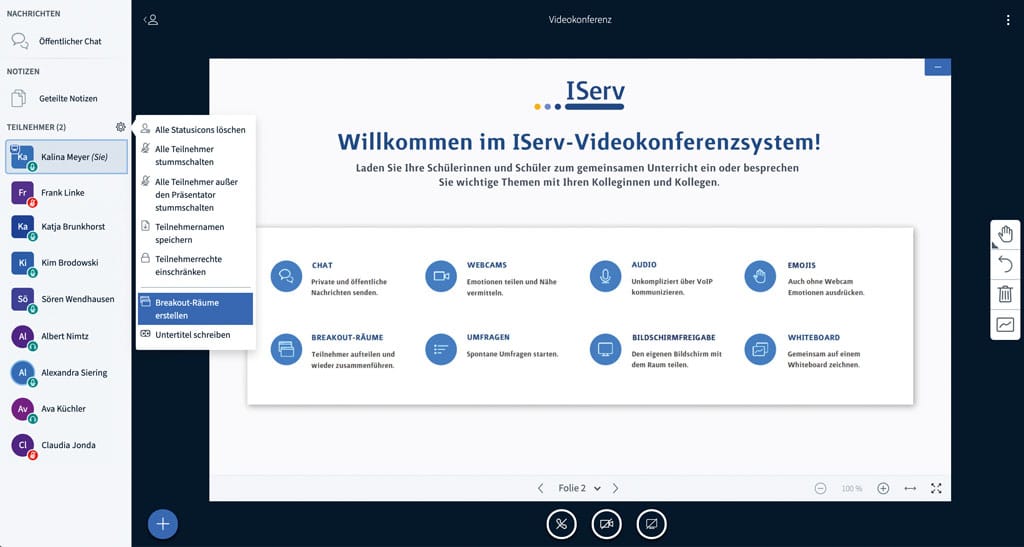
Task: Select participant Albert Nimtz
Action: 67,337
